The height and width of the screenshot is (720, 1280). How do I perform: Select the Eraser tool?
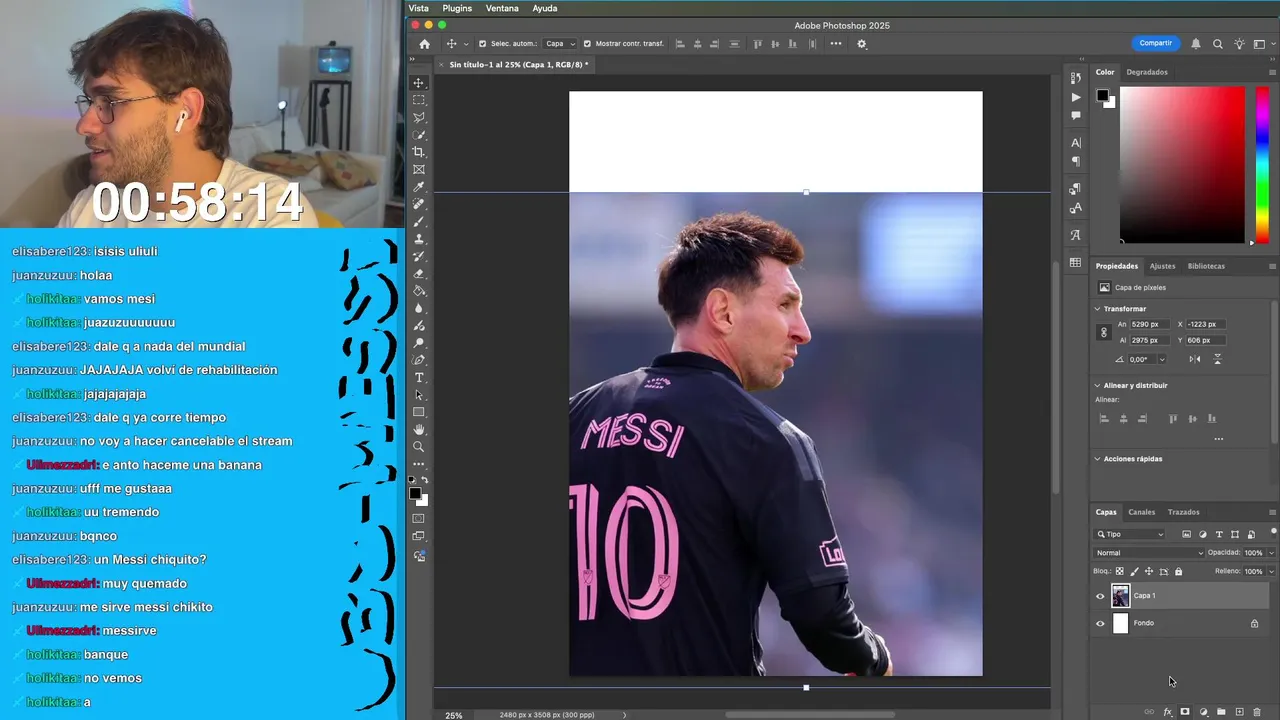419,274
